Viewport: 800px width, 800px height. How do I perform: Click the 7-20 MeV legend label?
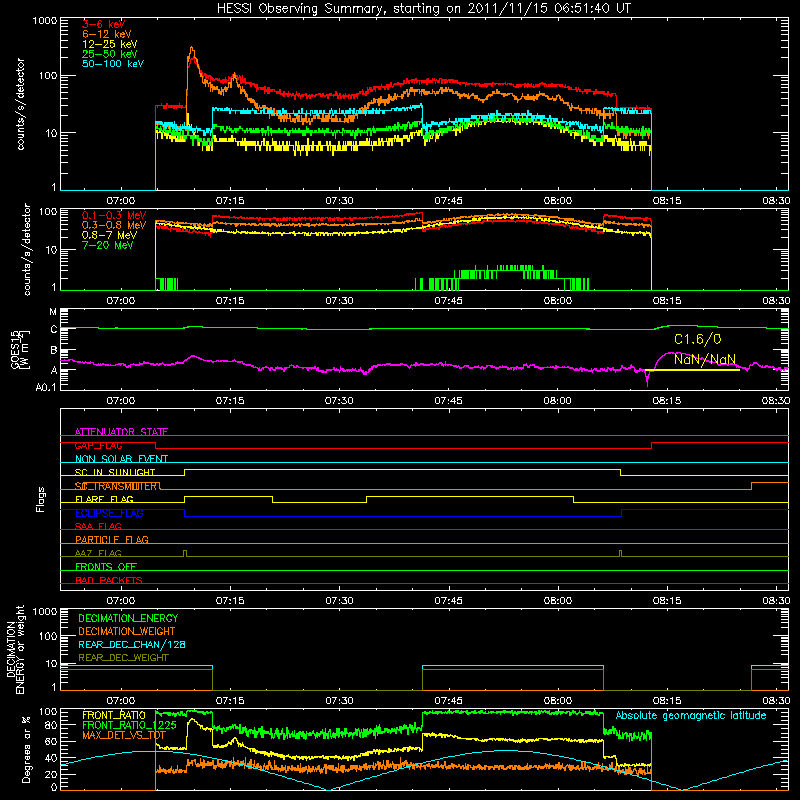[108, 245]
